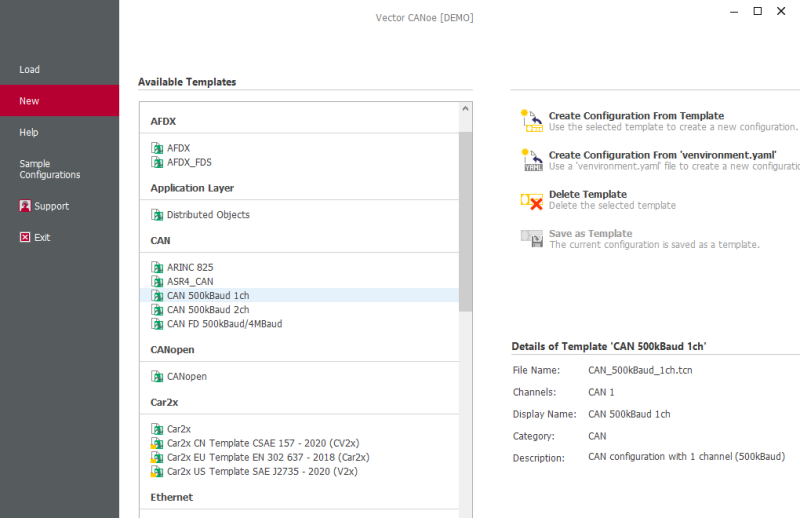Maximize the Vector CANoe window

(x=757, y=11)
